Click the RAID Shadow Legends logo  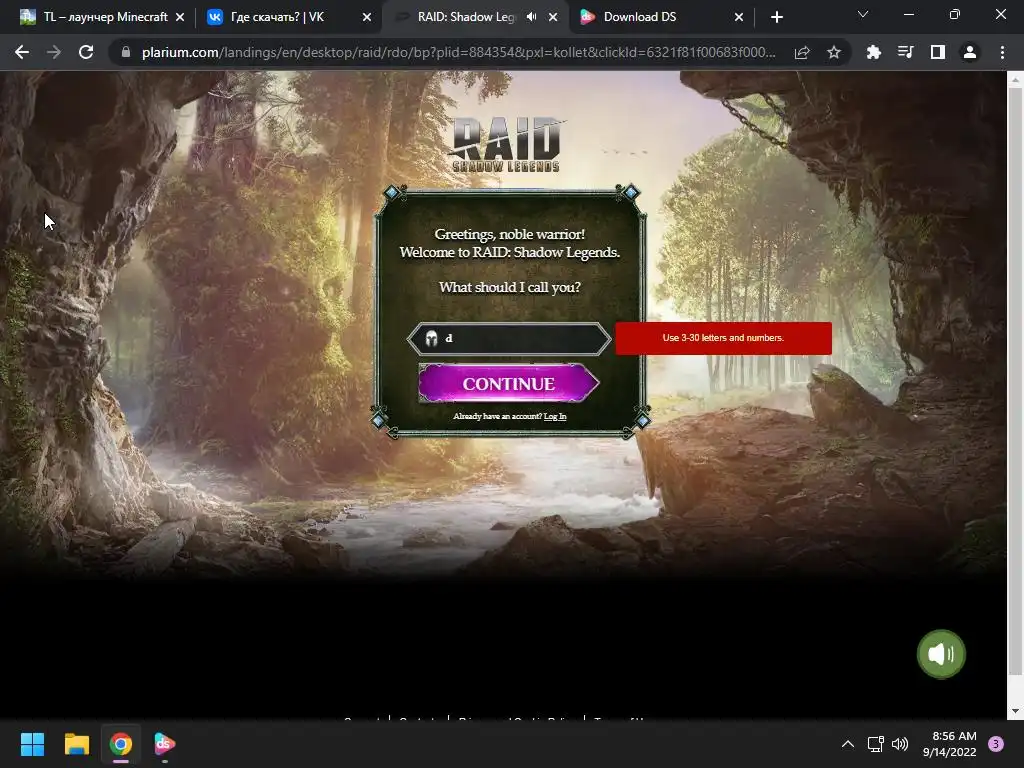(507, 144)
